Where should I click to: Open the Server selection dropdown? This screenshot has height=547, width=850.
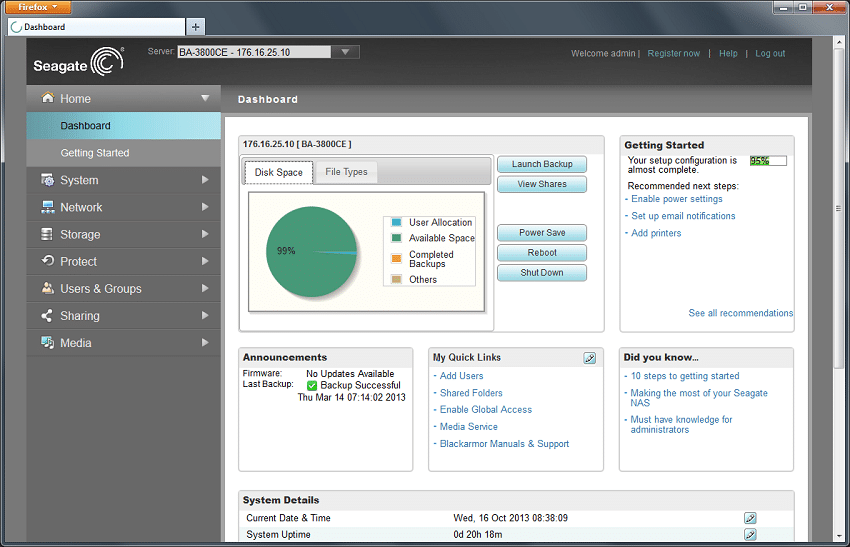click(x=345, y=52)
